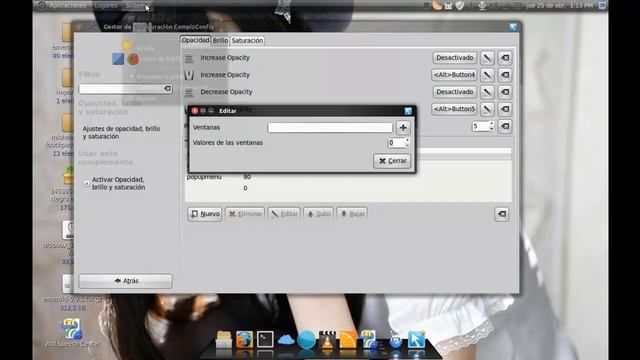The height and width of the screenshot is (360, 640).
Task: Click the date and time in top panel
Action: click(x=559, y=5)
